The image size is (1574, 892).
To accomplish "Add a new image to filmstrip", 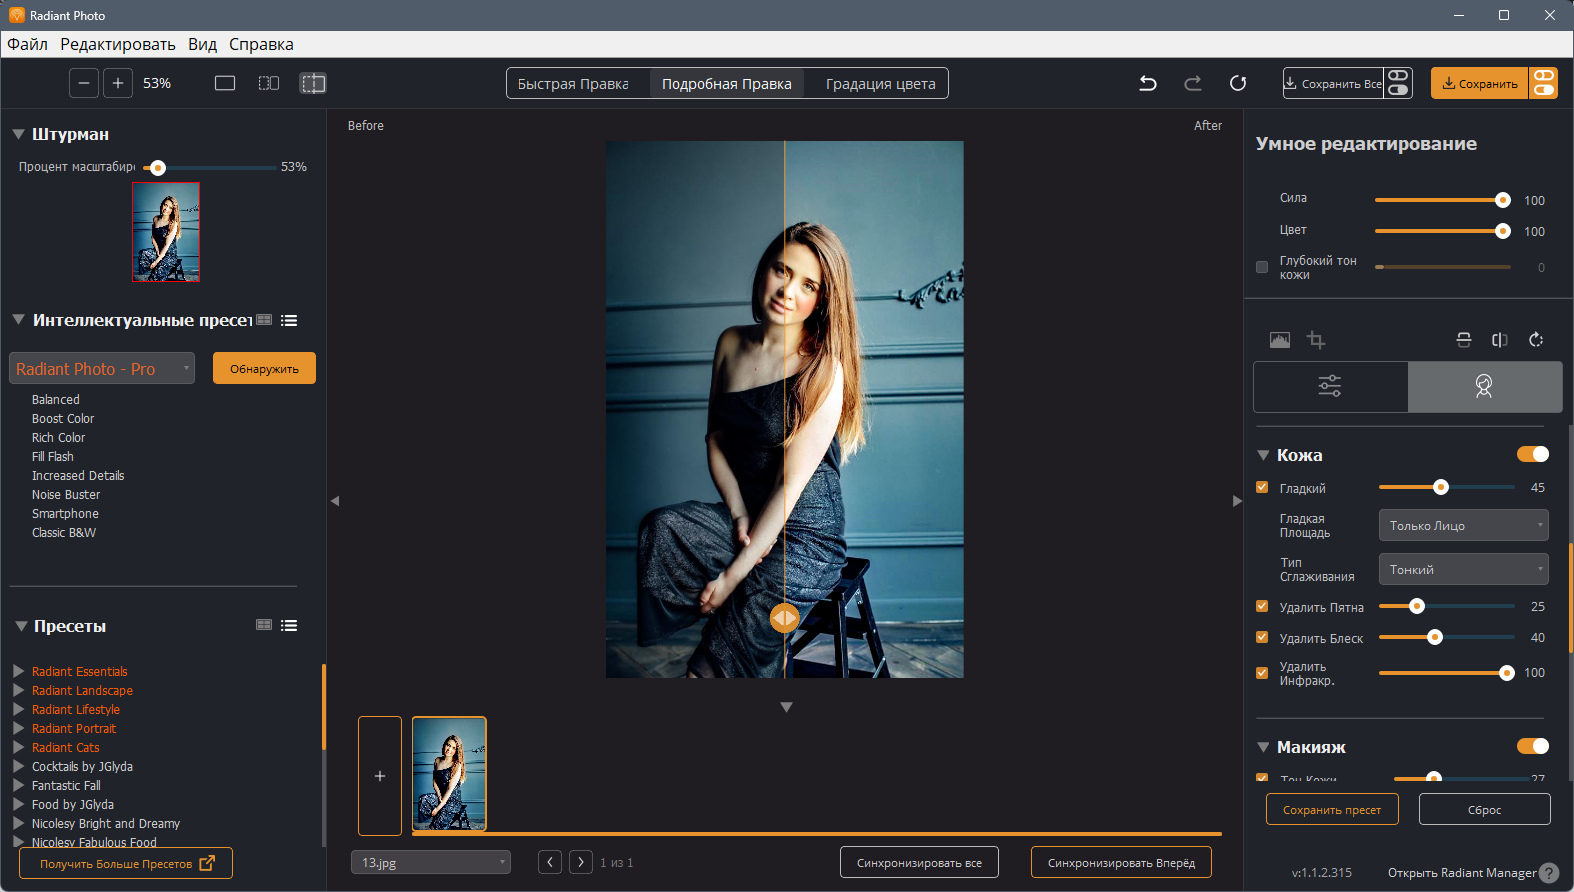I will tap(380, 776).
